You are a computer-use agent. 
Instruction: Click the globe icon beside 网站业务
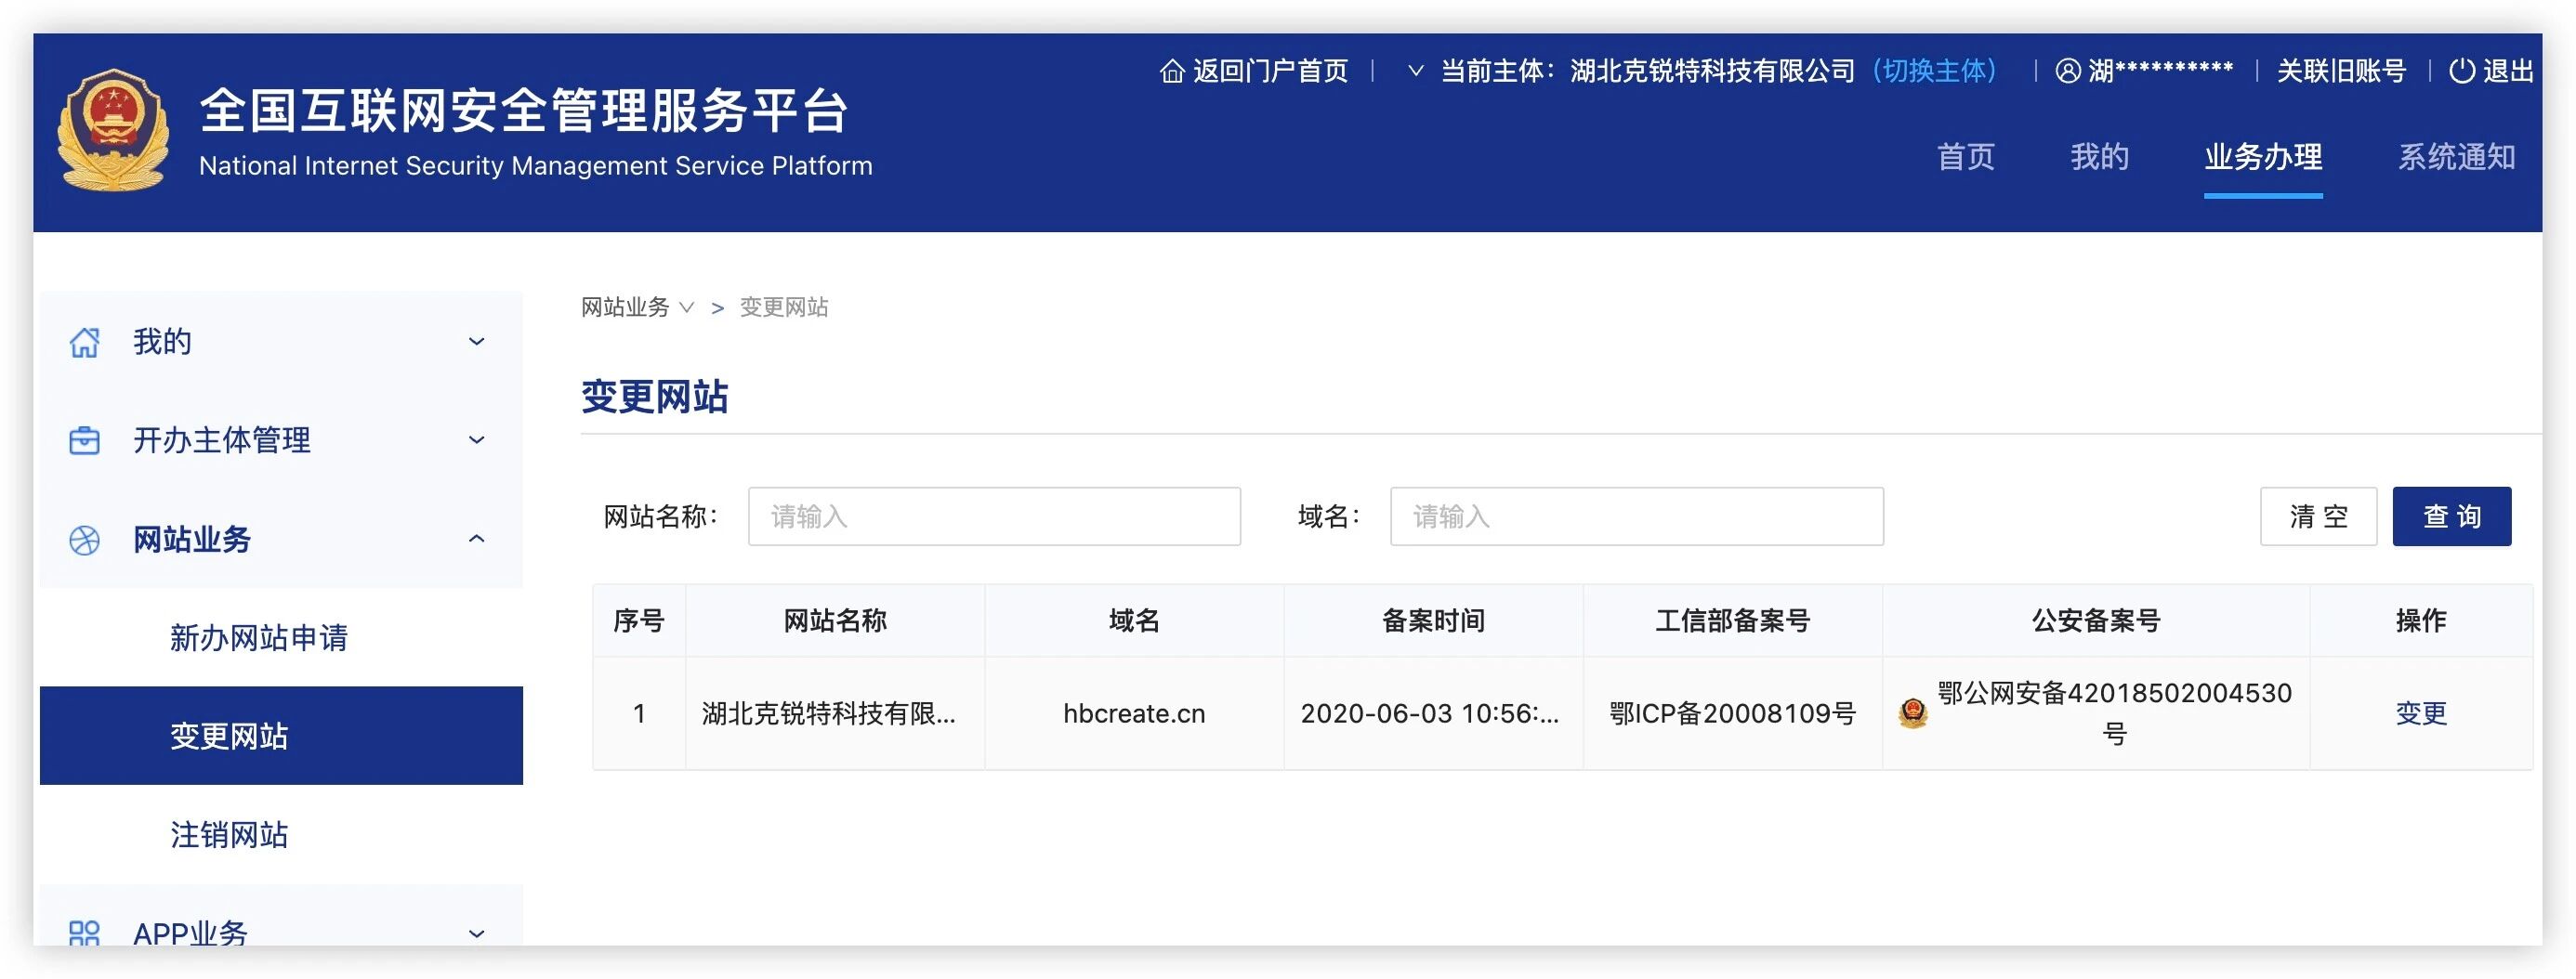click(x=84, y=540)
